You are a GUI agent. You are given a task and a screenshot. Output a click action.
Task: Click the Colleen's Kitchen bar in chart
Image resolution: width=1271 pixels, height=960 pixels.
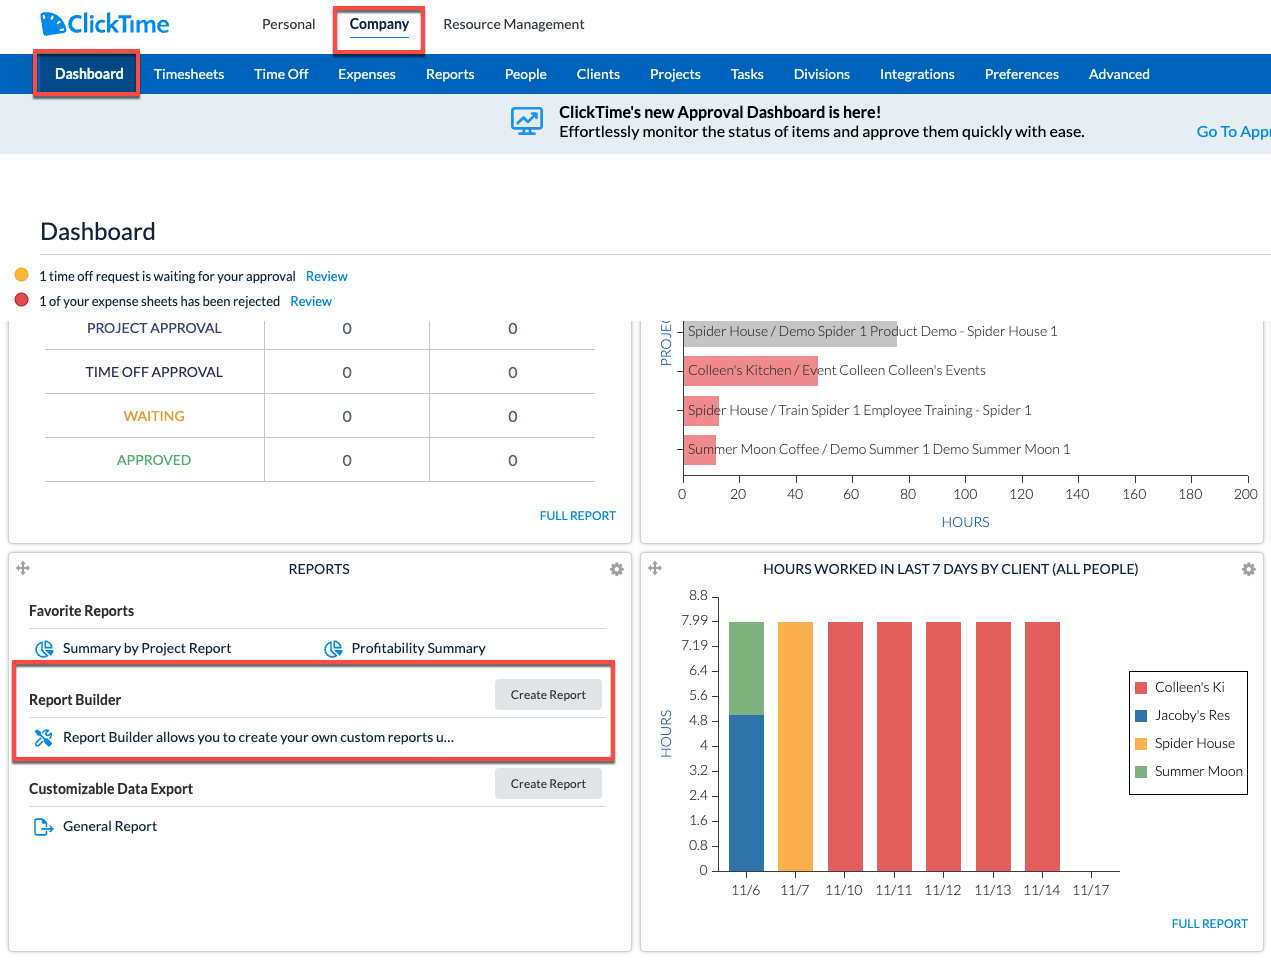click(750, 371)
